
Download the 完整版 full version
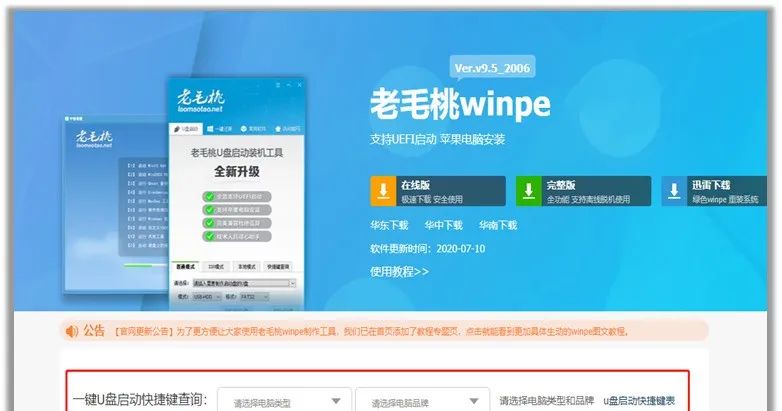click(x=584, y=191)
